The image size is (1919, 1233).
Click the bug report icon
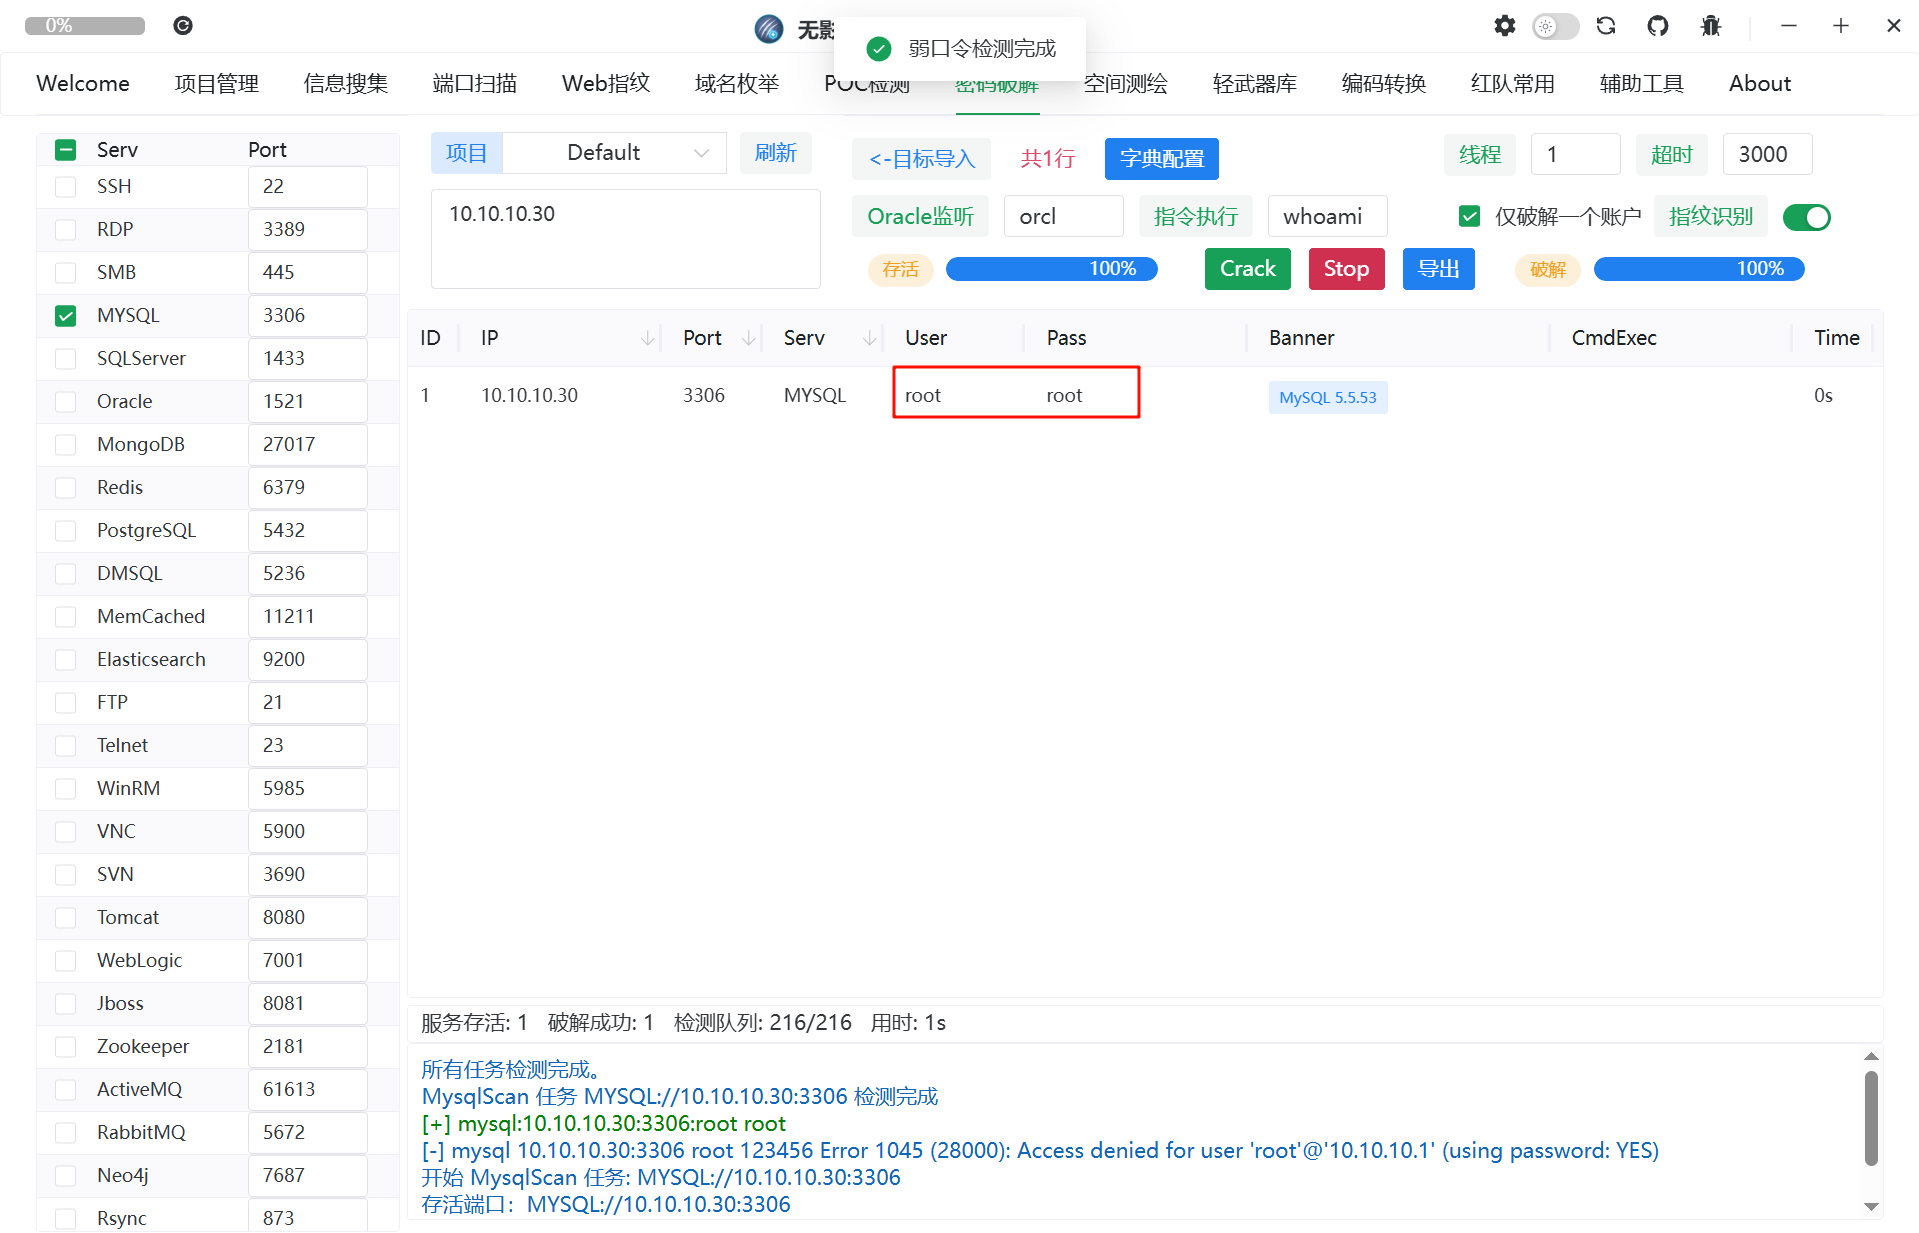1711,26
